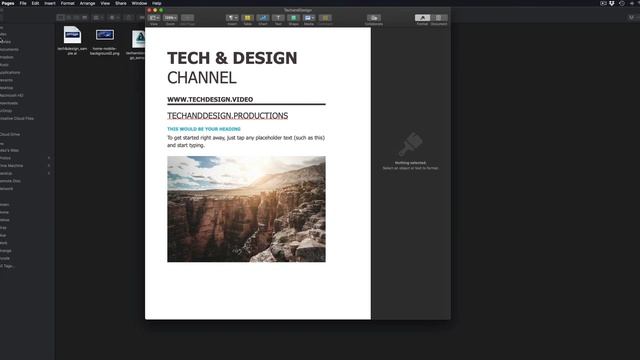Viewport: 640px width, 360px height.
Task: Add a Text box from toolbar
Action: [278, 18]
